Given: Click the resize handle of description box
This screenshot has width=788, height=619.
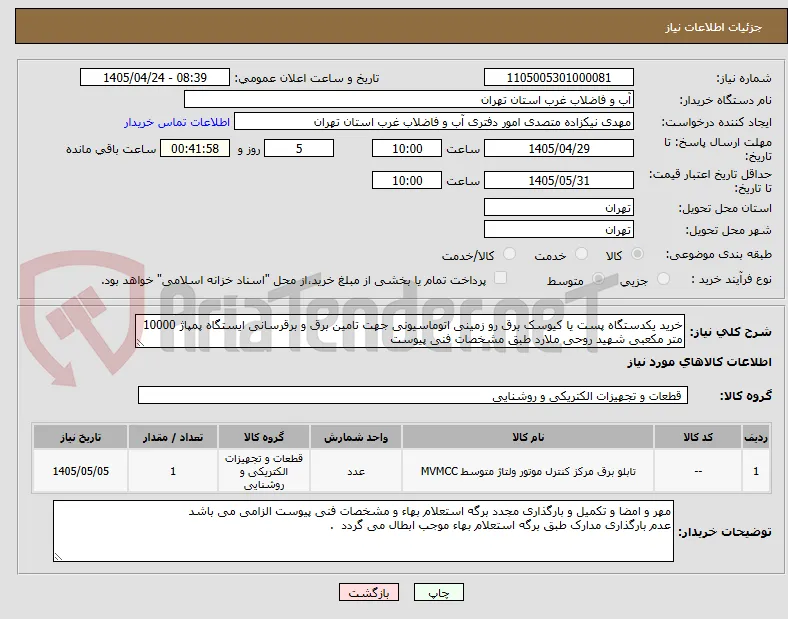Looking at the screenshot, I should click(140, 343).
